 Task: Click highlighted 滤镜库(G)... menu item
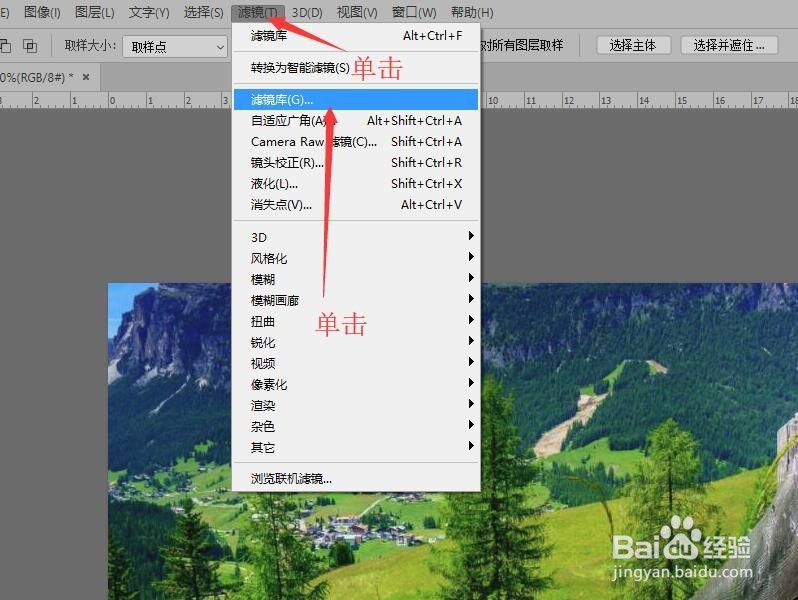[x=356, y=99]
